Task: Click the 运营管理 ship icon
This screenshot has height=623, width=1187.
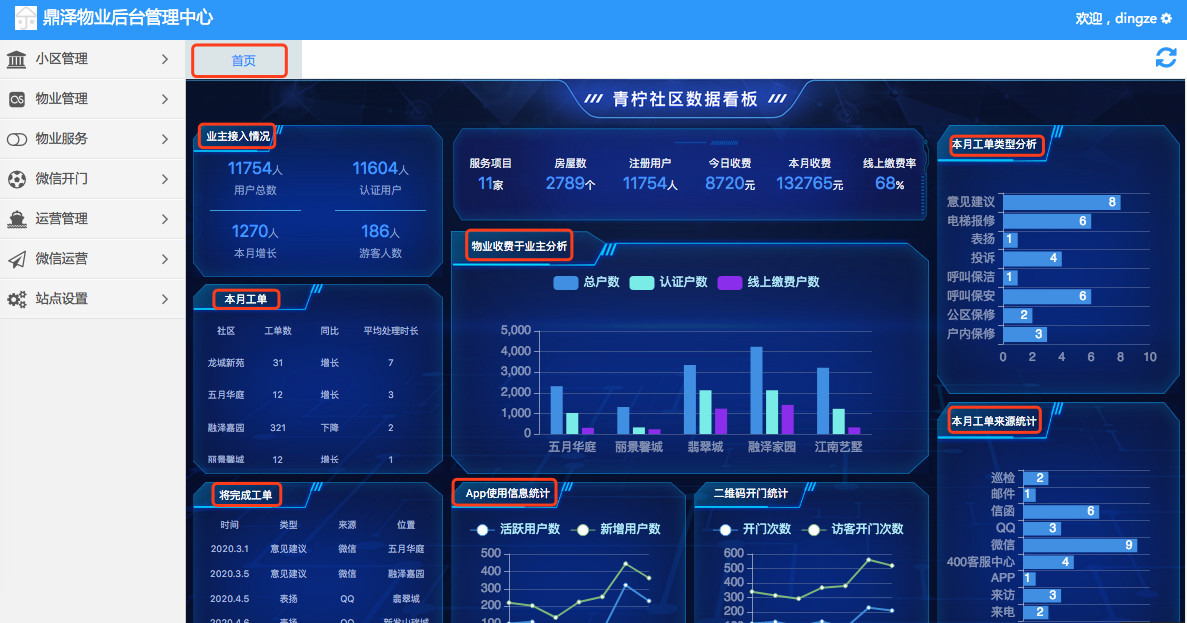Action: tap(17, 220)
